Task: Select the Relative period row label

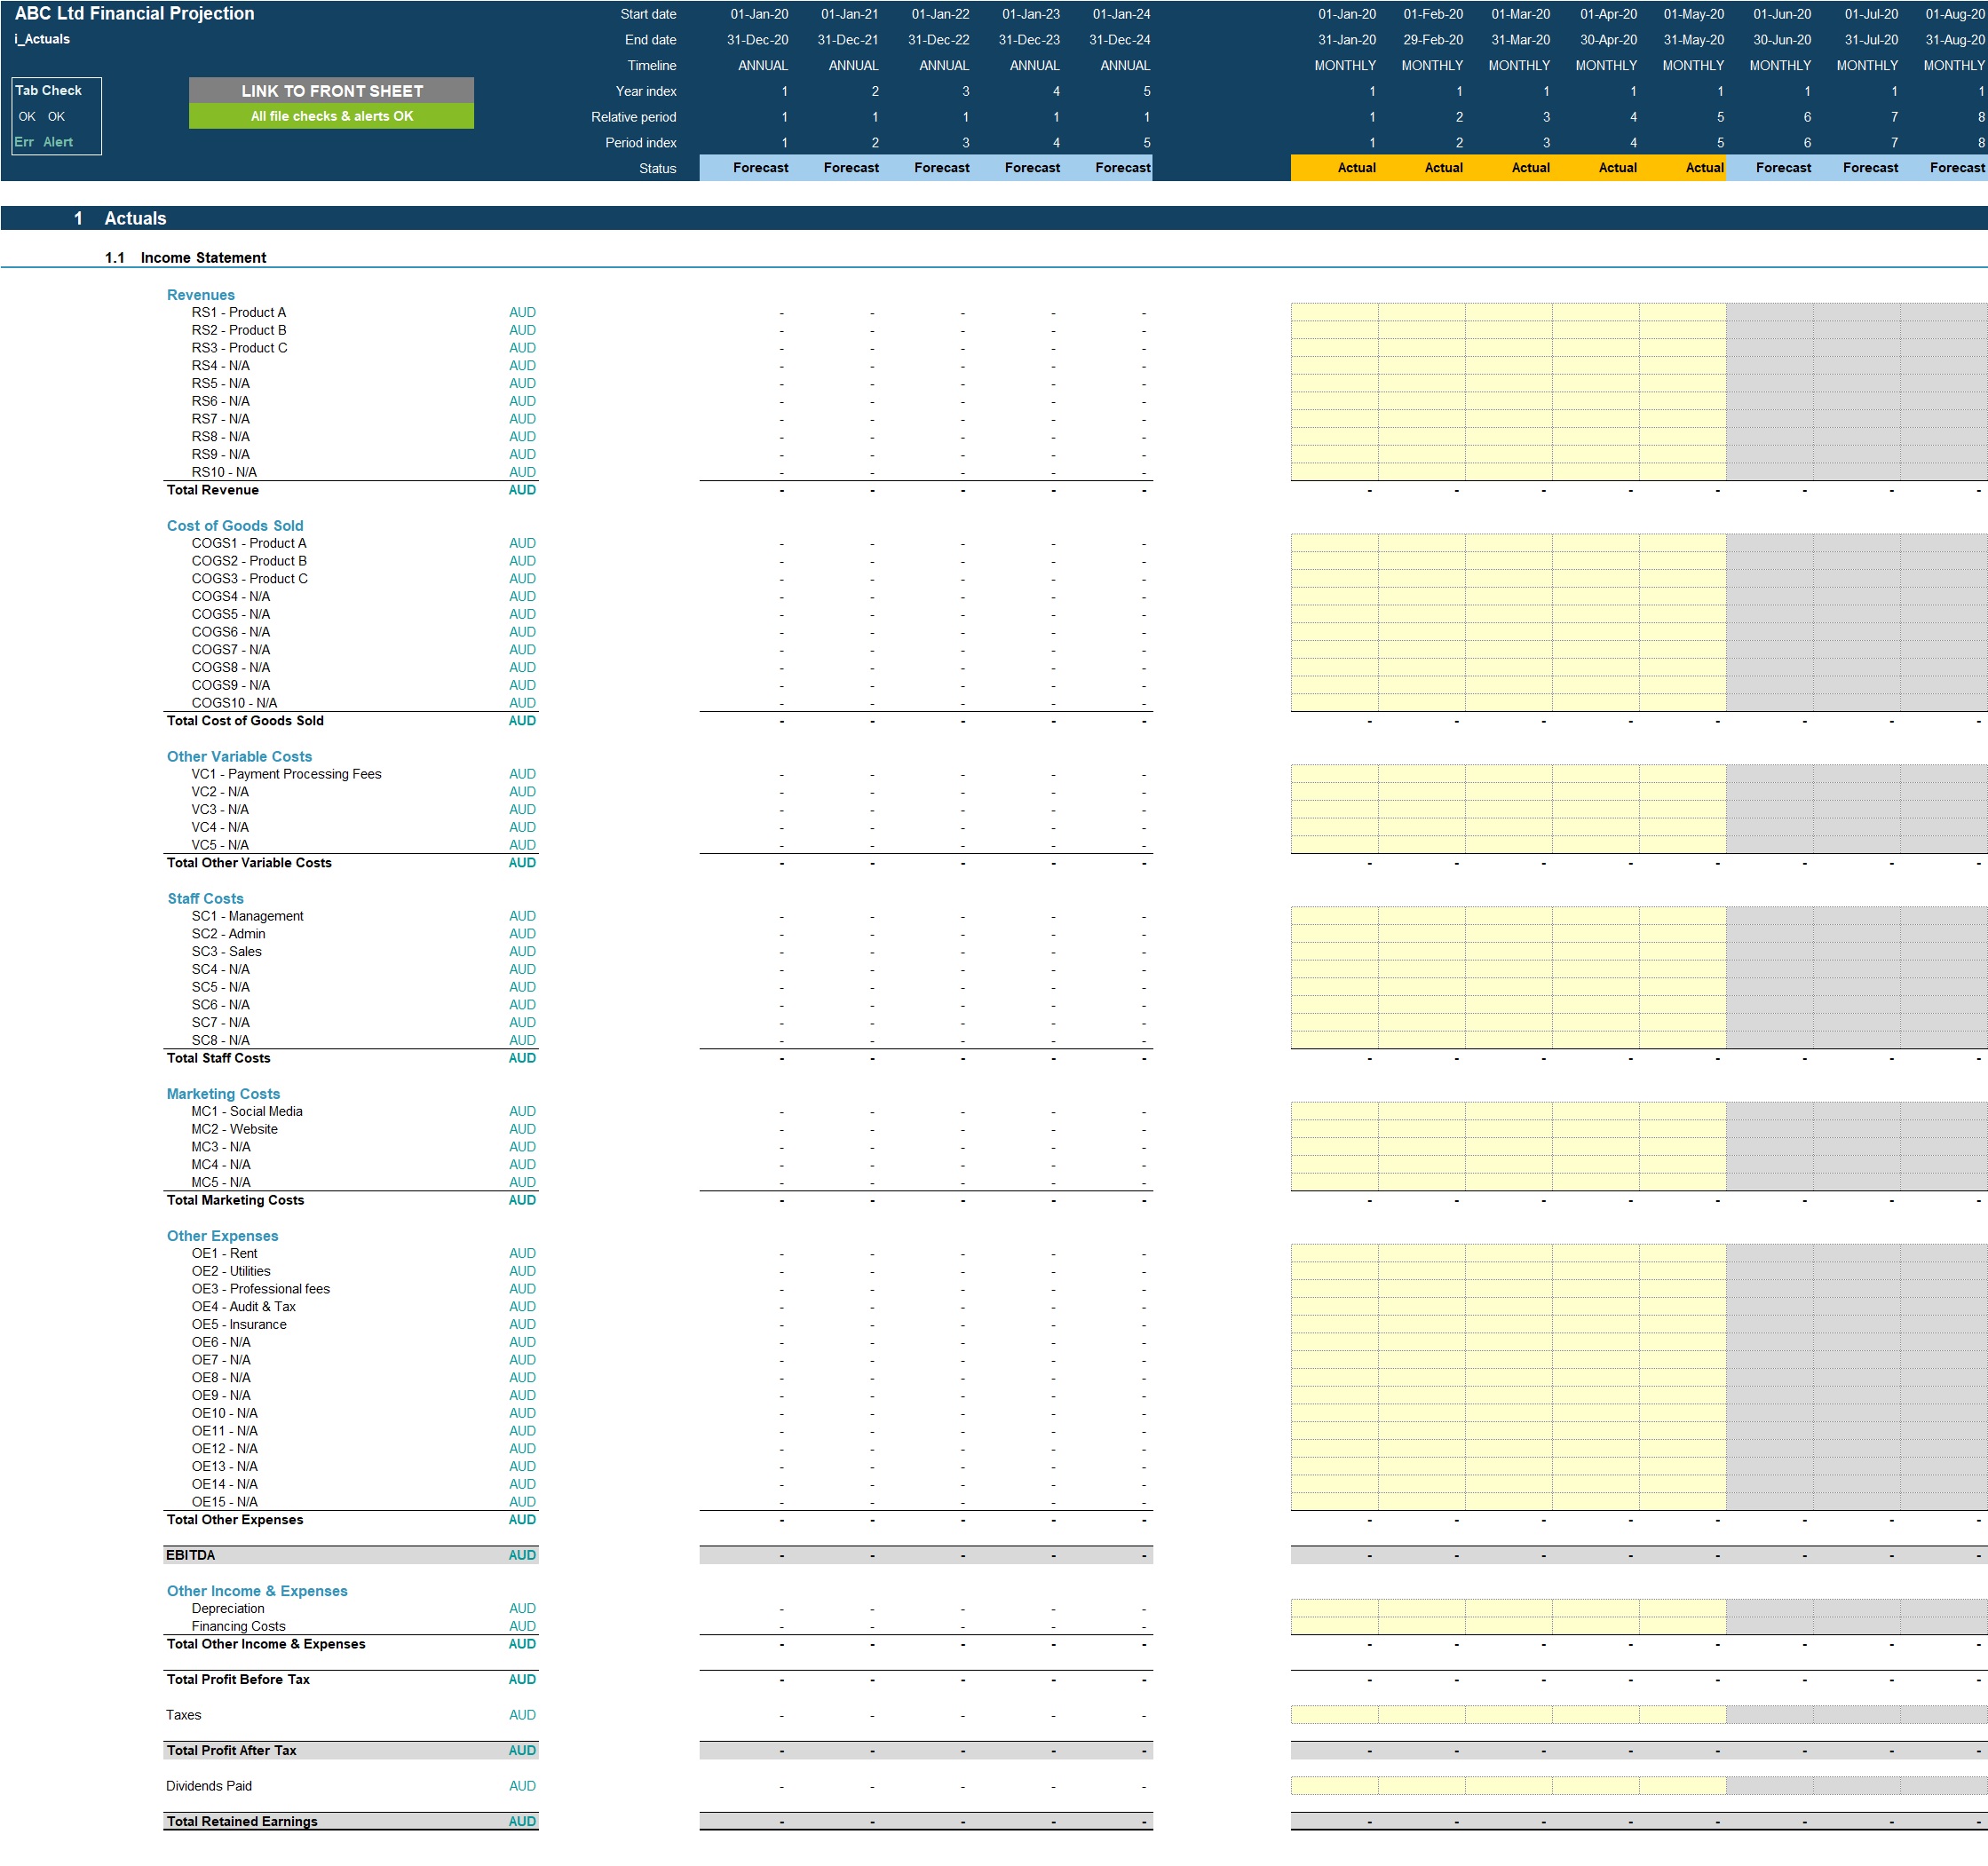Action: click(x=633, y=117)
